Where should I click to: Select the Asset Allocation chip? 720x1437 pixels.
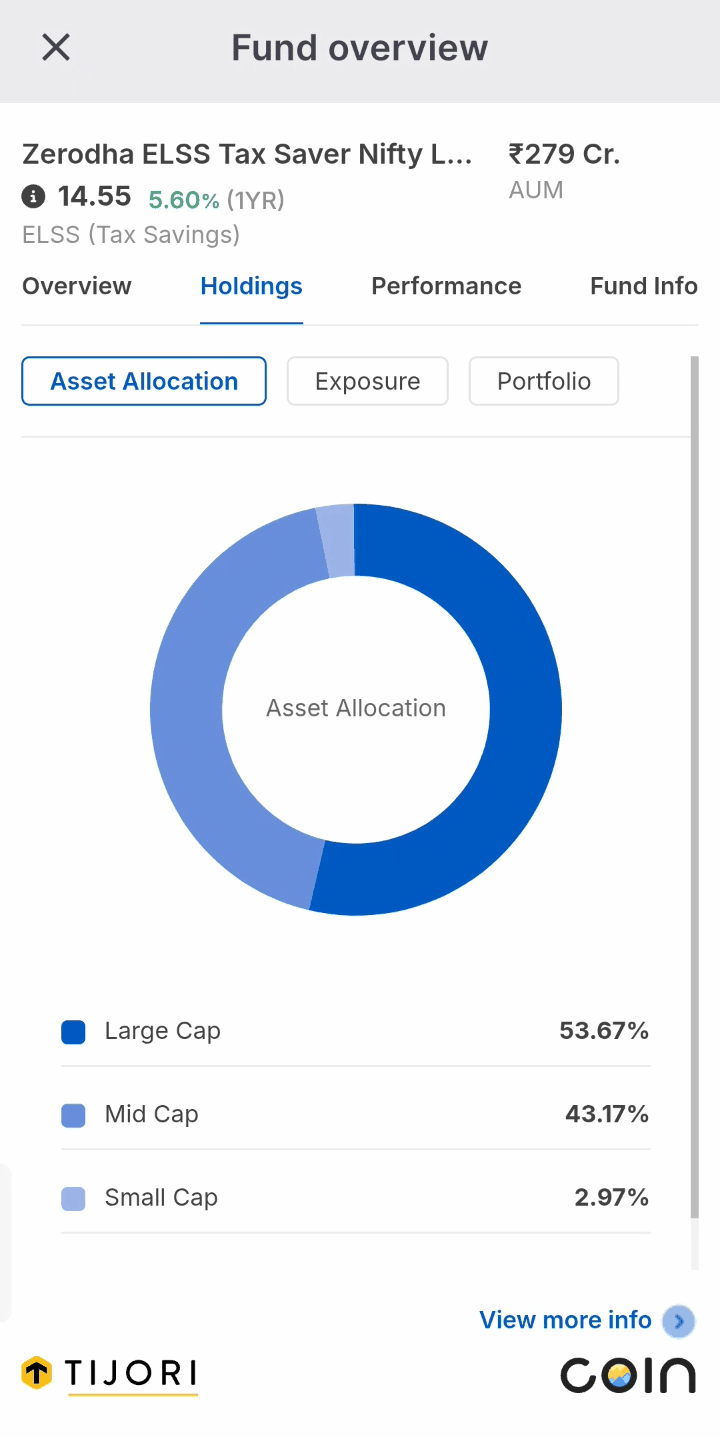(x=144, y=381)
